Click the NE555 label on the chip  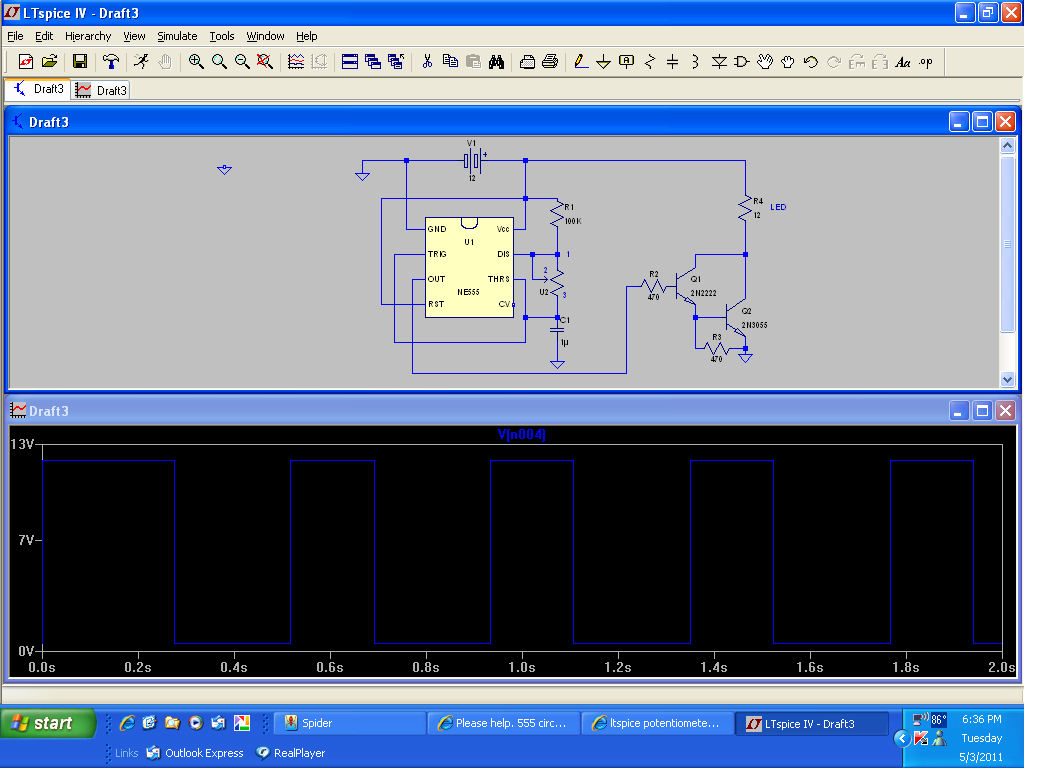pyautogui.click(x=469, y=292)
